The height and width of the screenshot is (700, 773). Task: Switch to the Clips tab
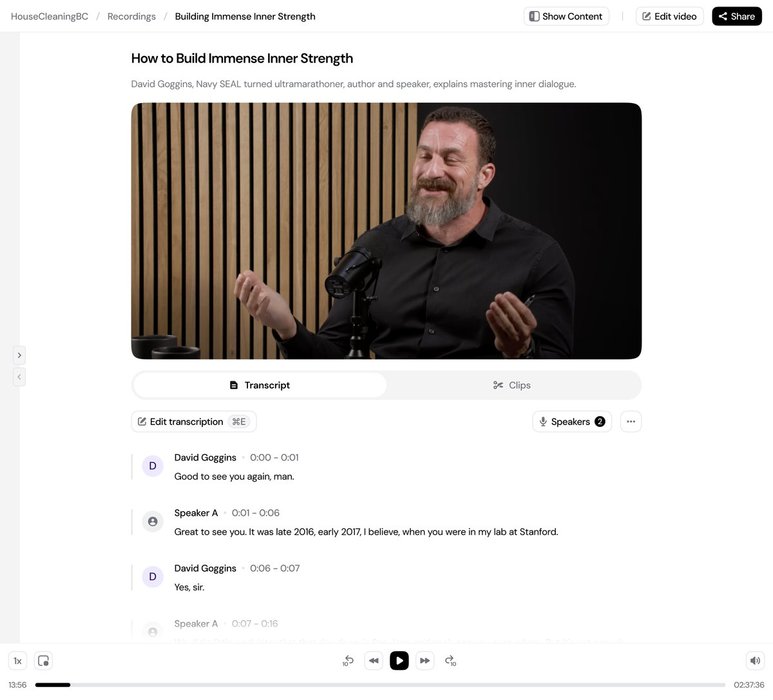click(x=512, y=385)
